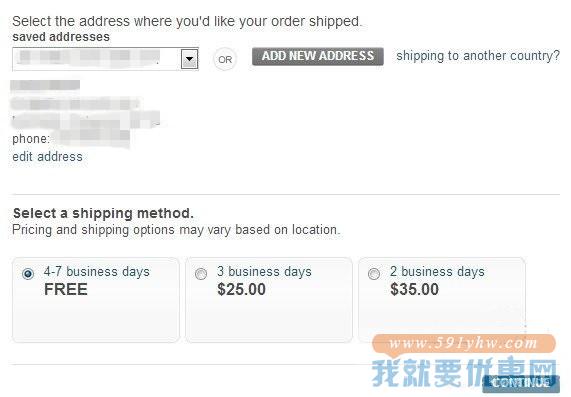Screen dimensions: 571x397
Task: Click the ADD NEW ADDRESS button
Action: (318, 56)
